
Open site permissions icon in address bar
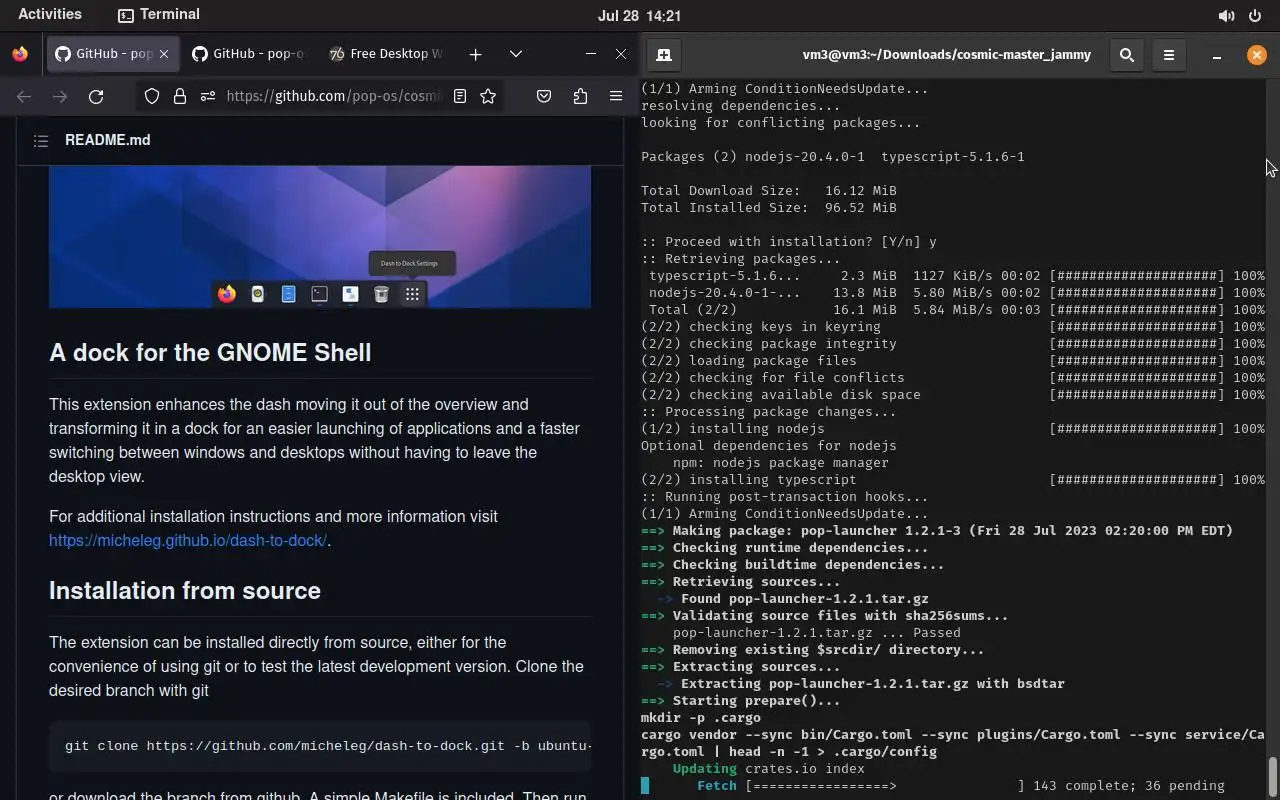coord(208,96)
